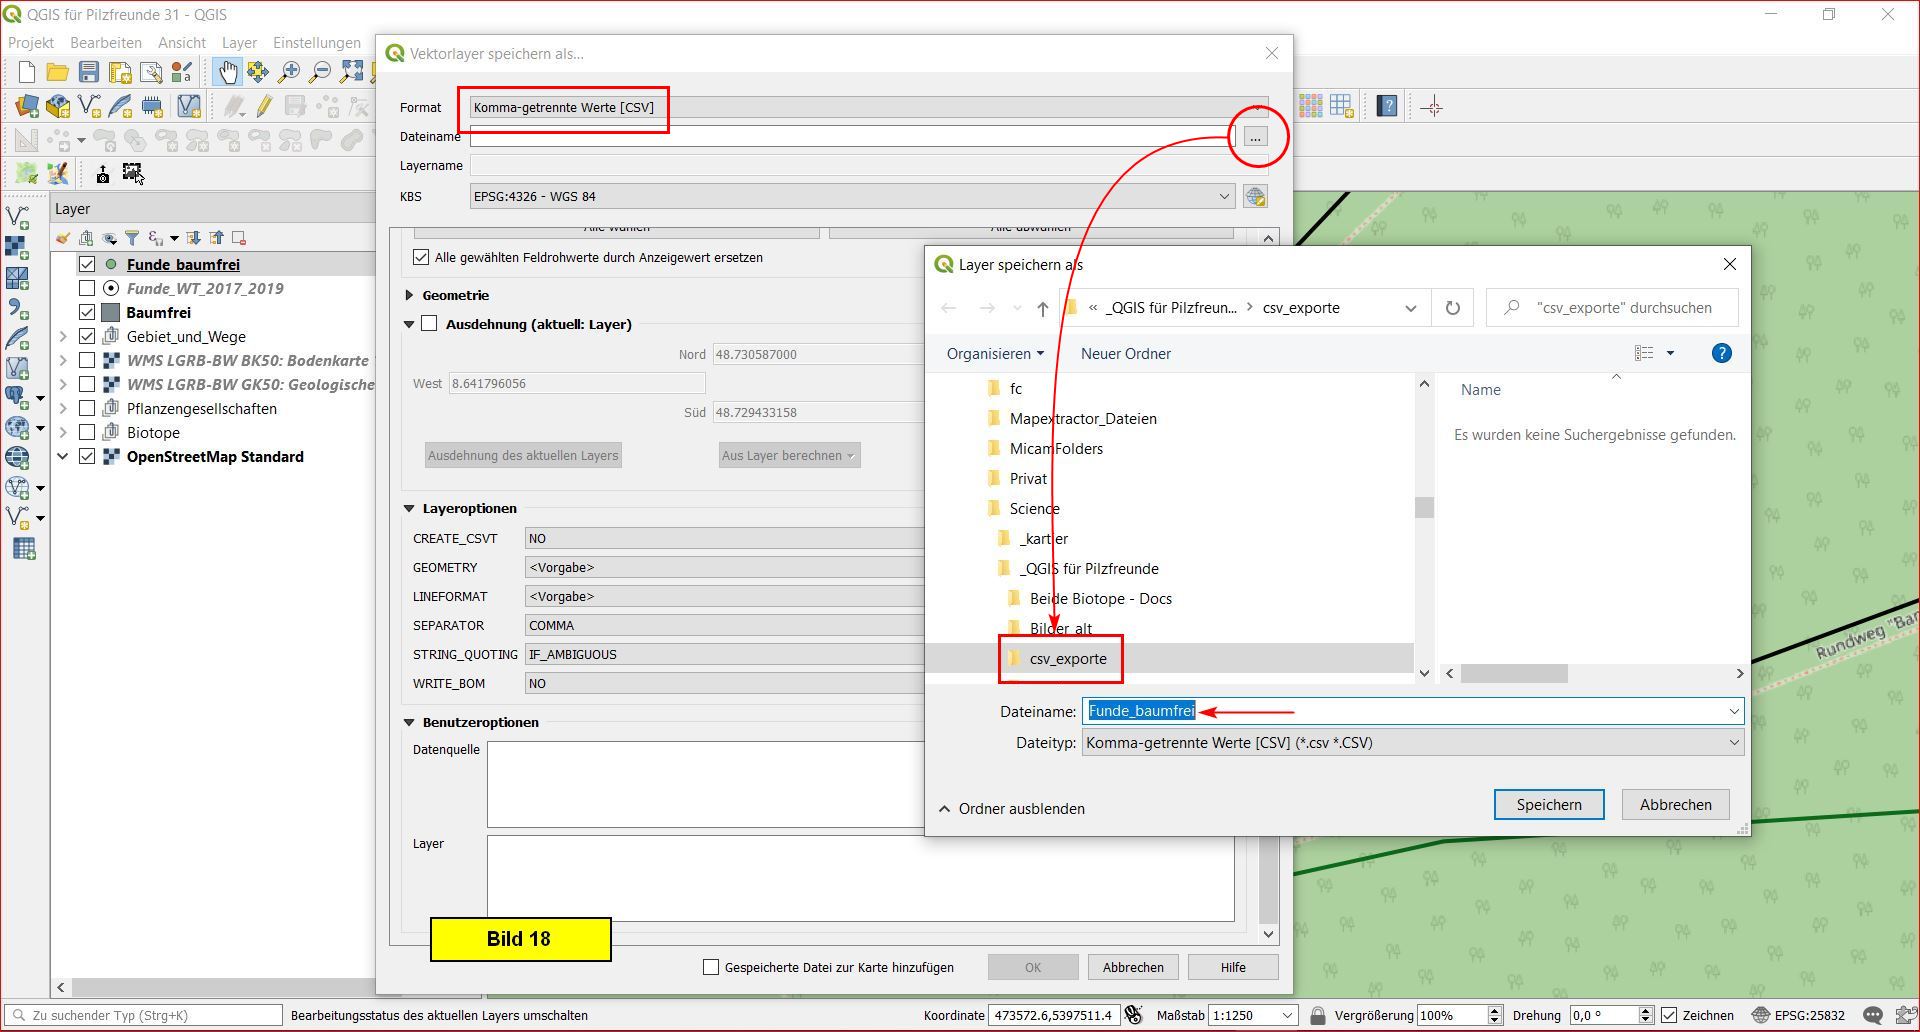Open the New Project blank page icon
This screenshot has width=1920, height=1032.
tap(27, 72)
